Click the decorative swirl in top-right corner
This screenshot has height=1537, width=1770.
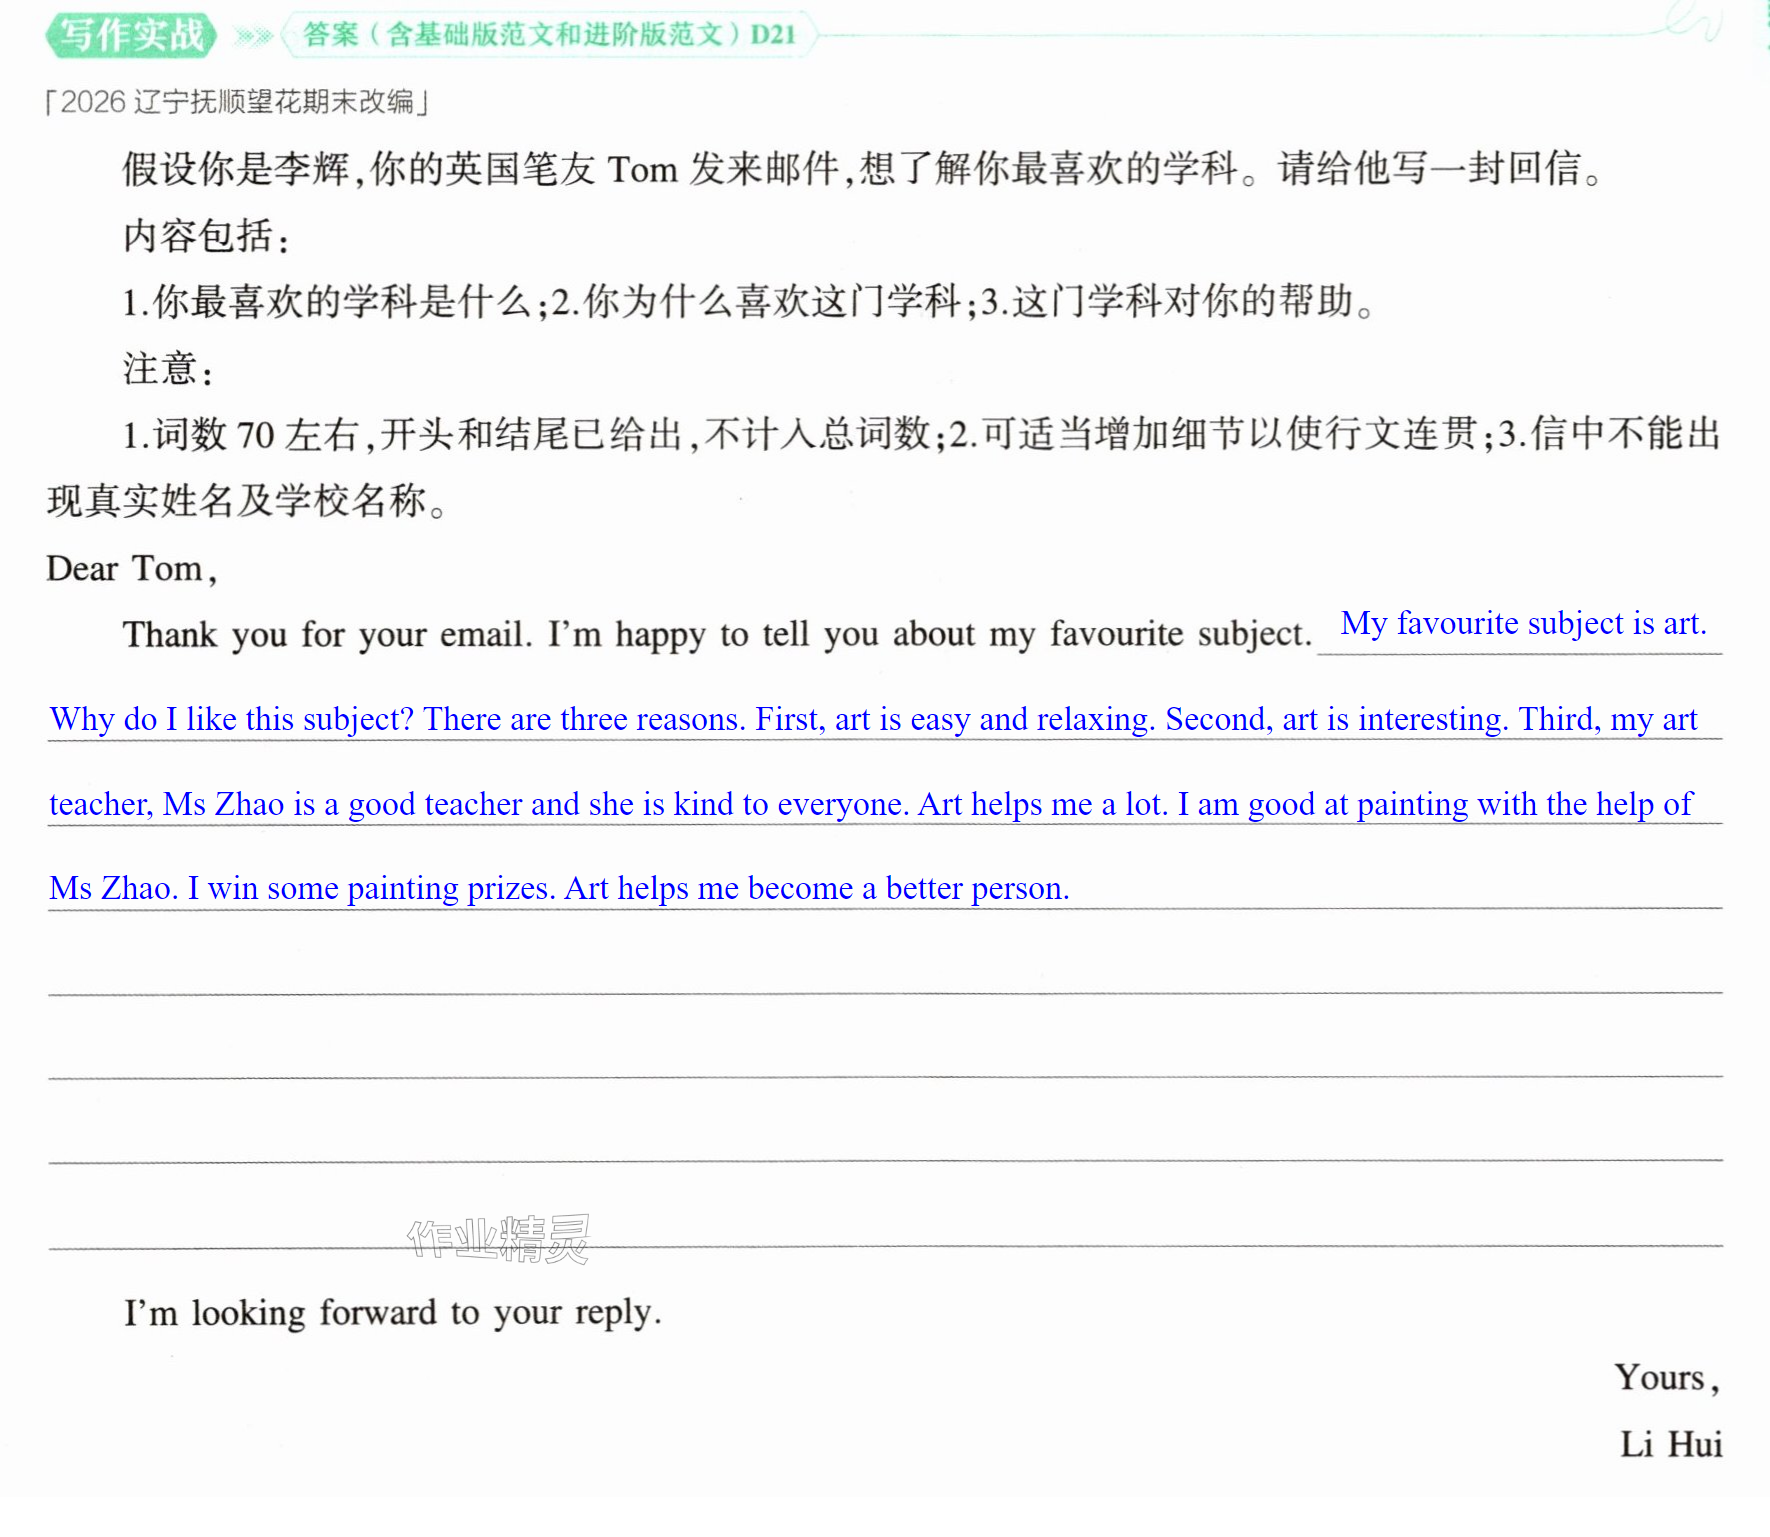coord(1693,20)
